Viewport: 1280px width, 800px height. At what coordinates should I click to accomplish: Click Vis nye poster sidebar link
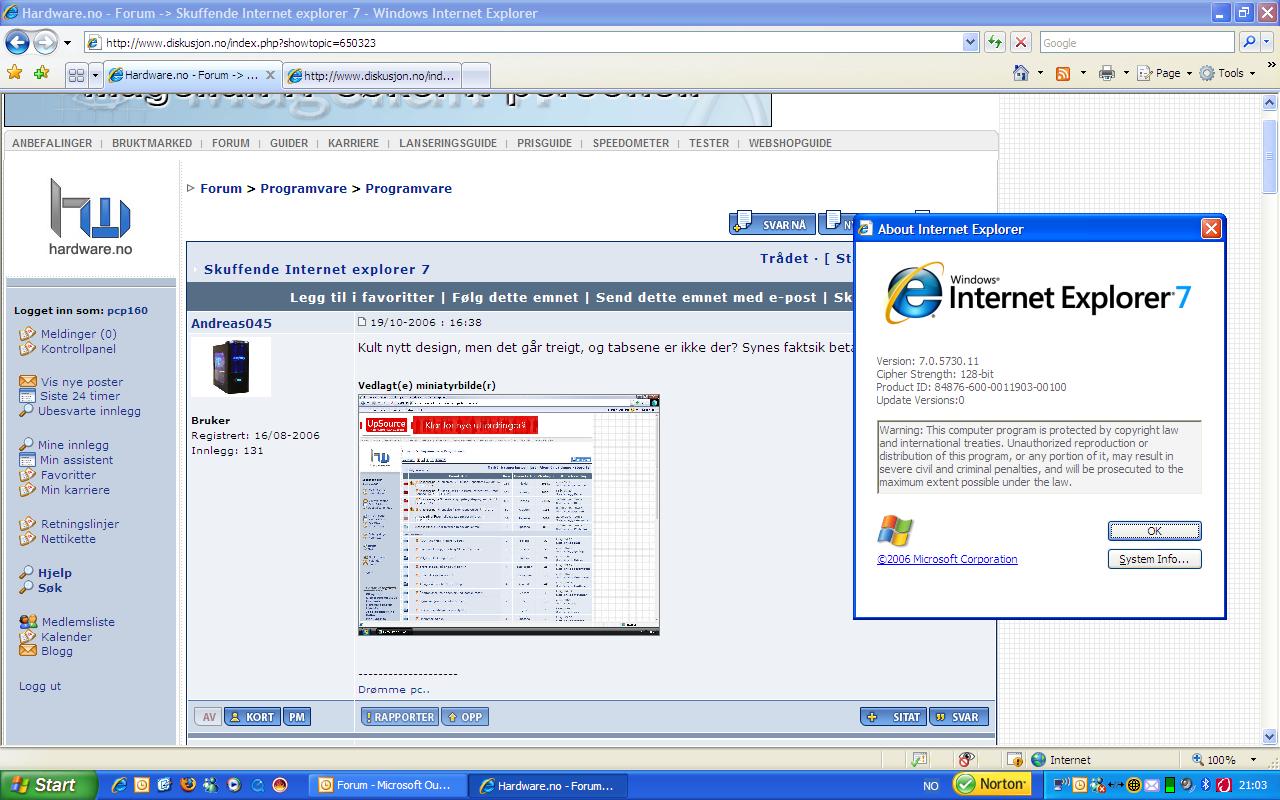coord(82,382)
